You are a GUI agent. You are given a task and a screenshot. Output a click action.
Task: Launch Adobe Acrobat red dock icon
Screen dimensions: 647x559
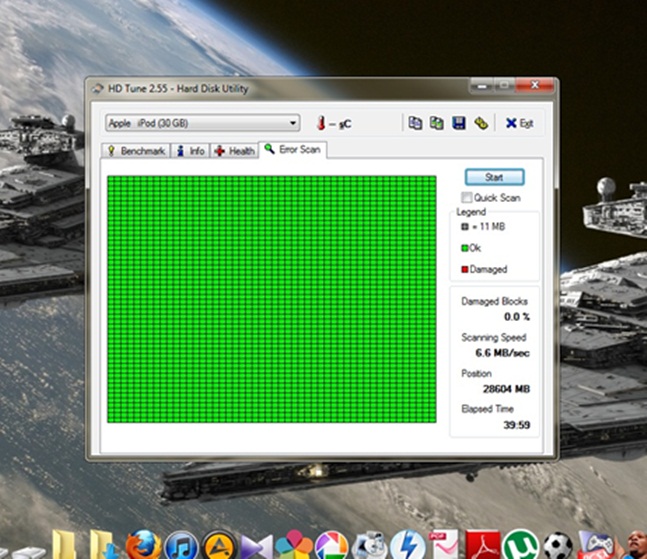coord(481,545)
